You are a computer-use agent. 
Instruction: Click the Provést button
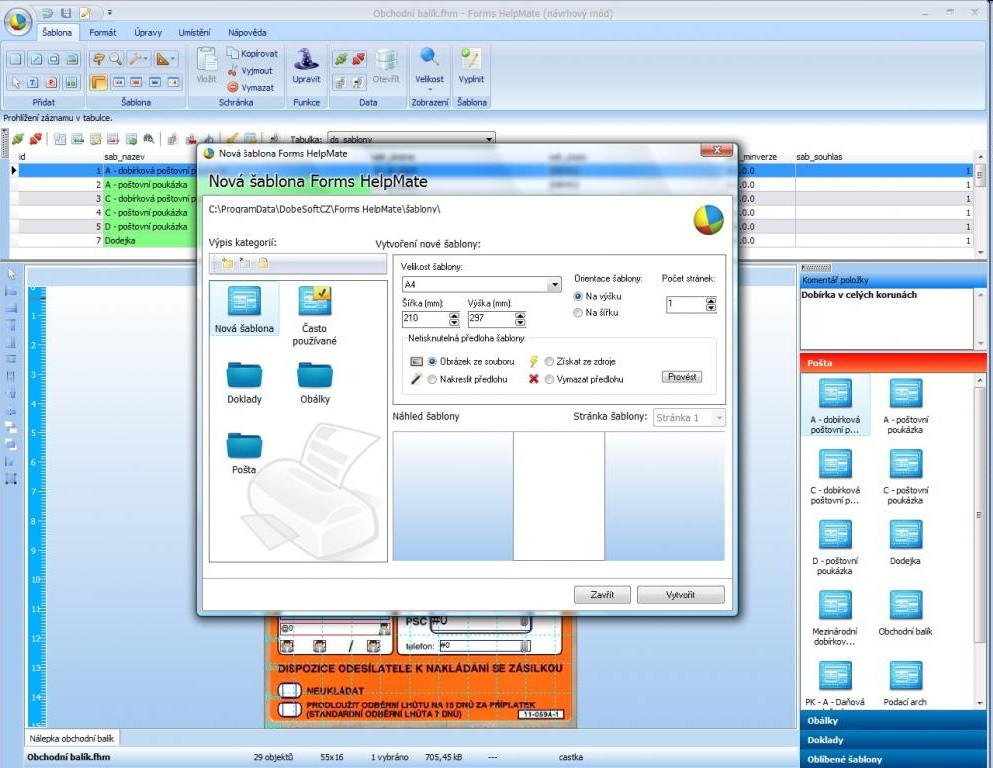click(681, 377)
